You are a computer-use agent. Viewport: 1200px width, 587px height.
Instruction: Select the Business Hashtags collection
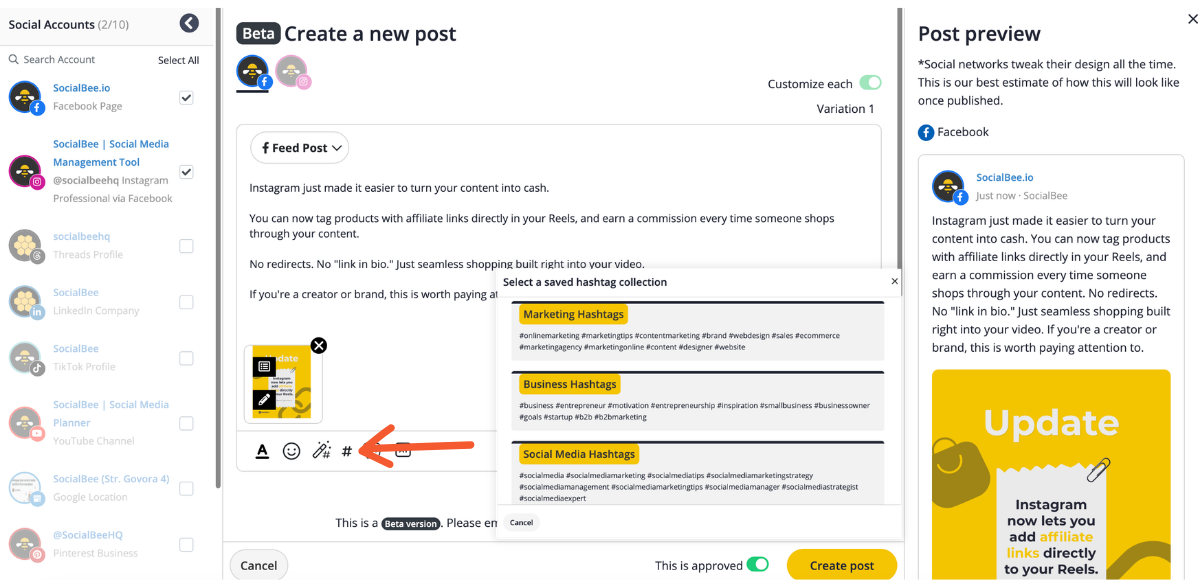coord(570,384)
